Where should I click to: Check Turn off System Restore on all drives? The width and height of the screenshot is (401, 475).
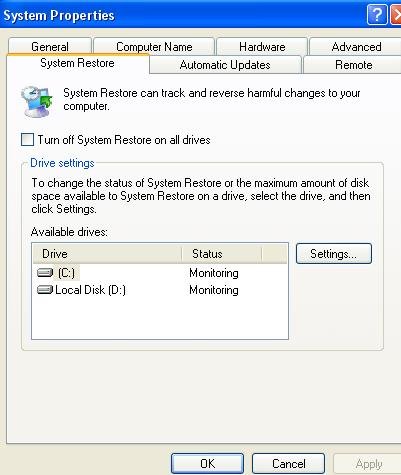coord(27,139)
